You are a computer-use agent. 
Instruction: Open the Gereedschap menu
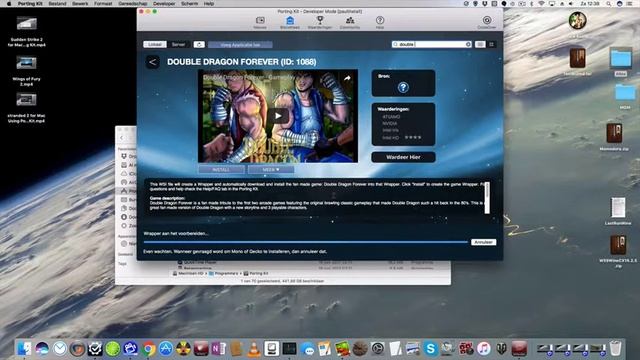(133, 3)
